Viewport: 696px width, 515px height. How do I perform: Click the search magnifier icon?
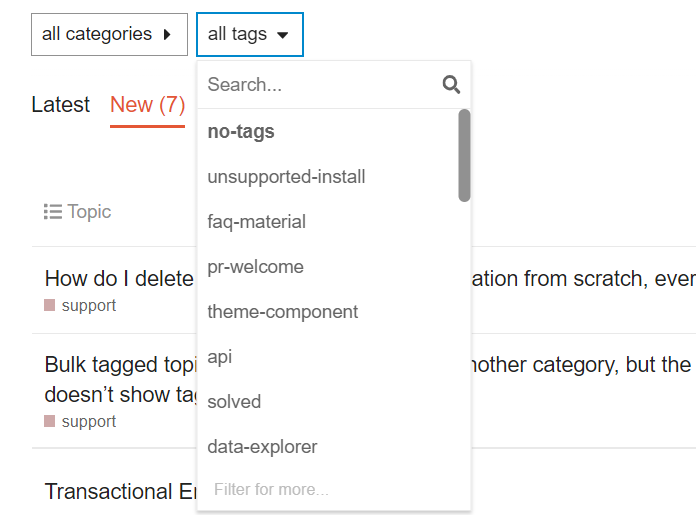(451, 85)
